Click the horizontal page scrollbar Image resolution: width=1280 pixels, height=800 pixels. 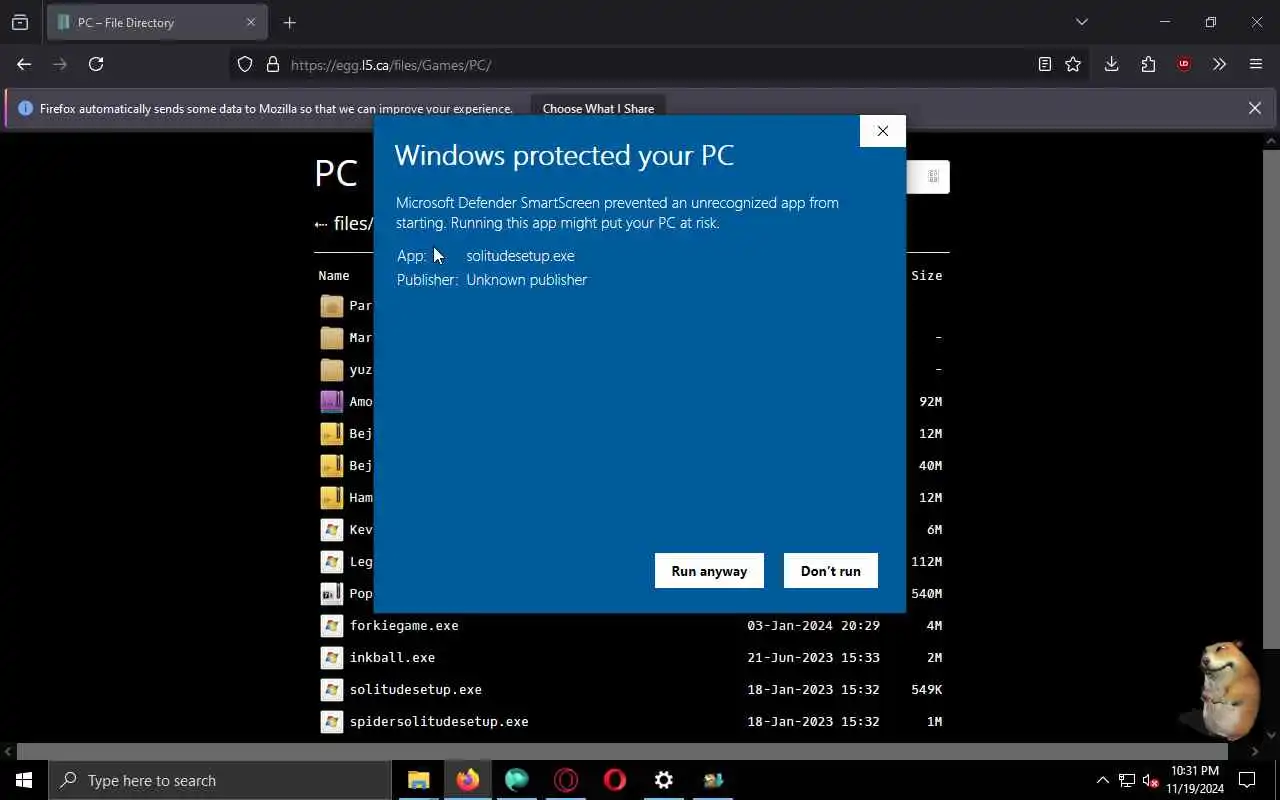point(622,751)
